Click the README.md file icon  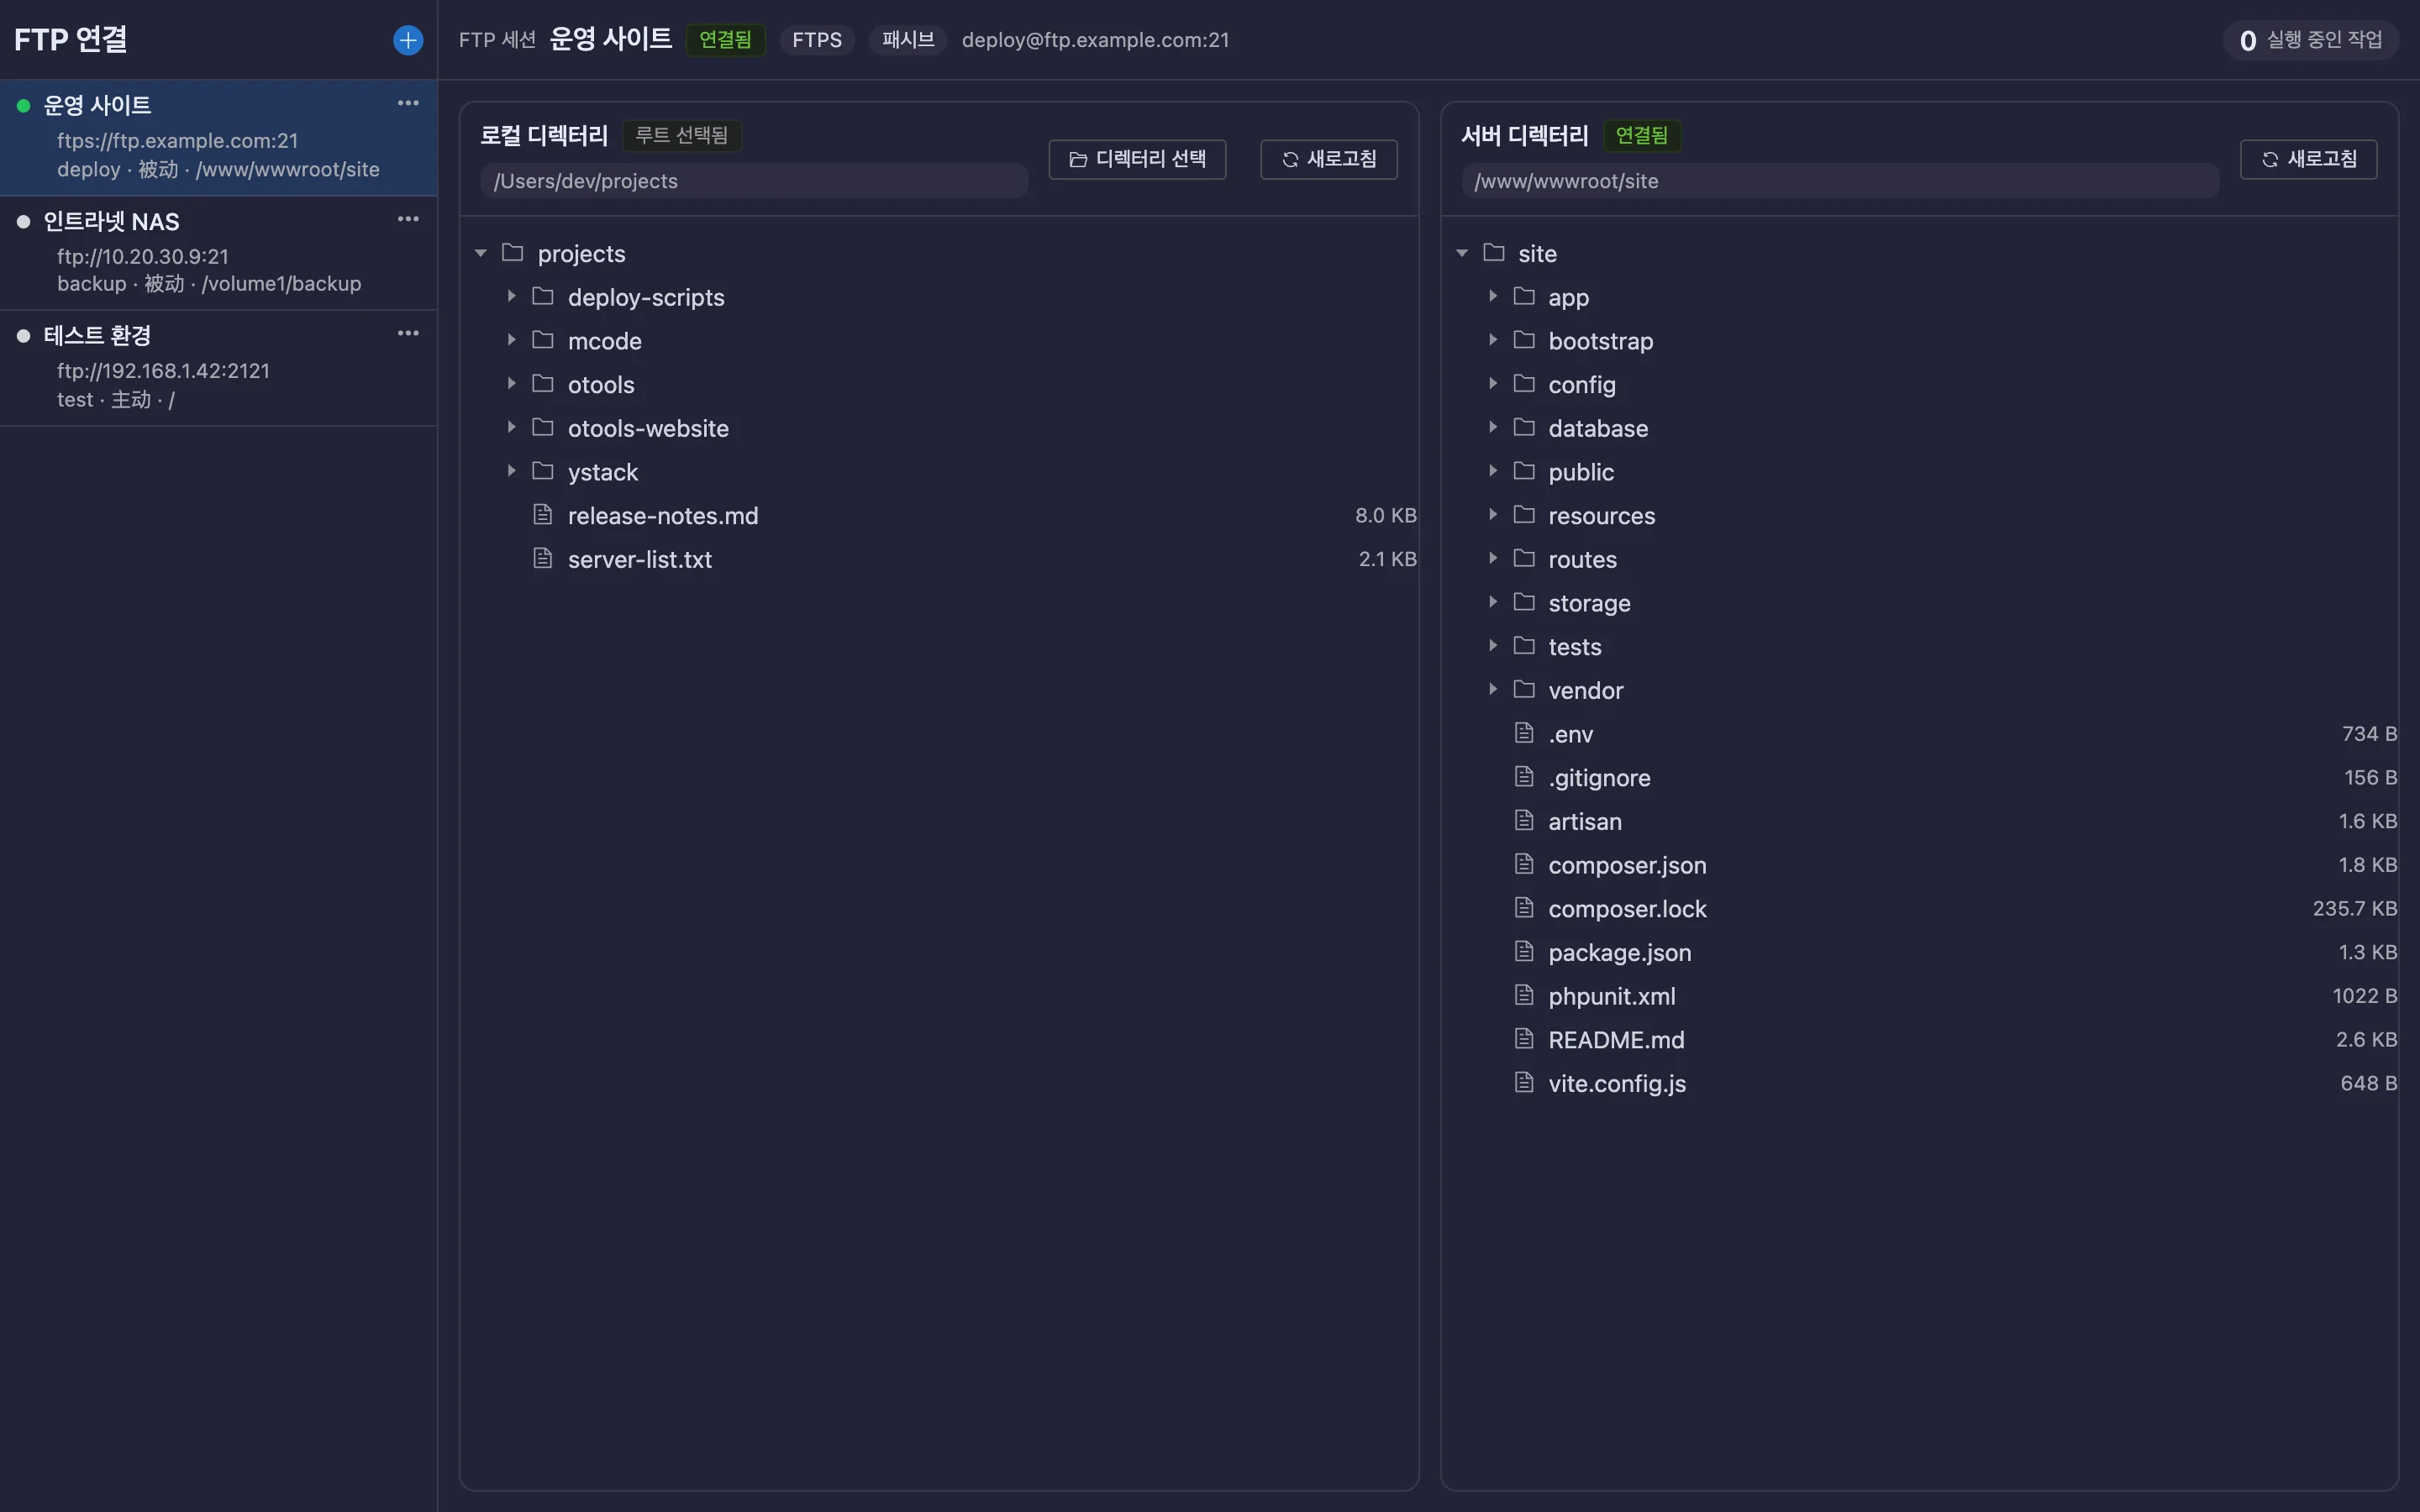click(x=1524, y=1039)
